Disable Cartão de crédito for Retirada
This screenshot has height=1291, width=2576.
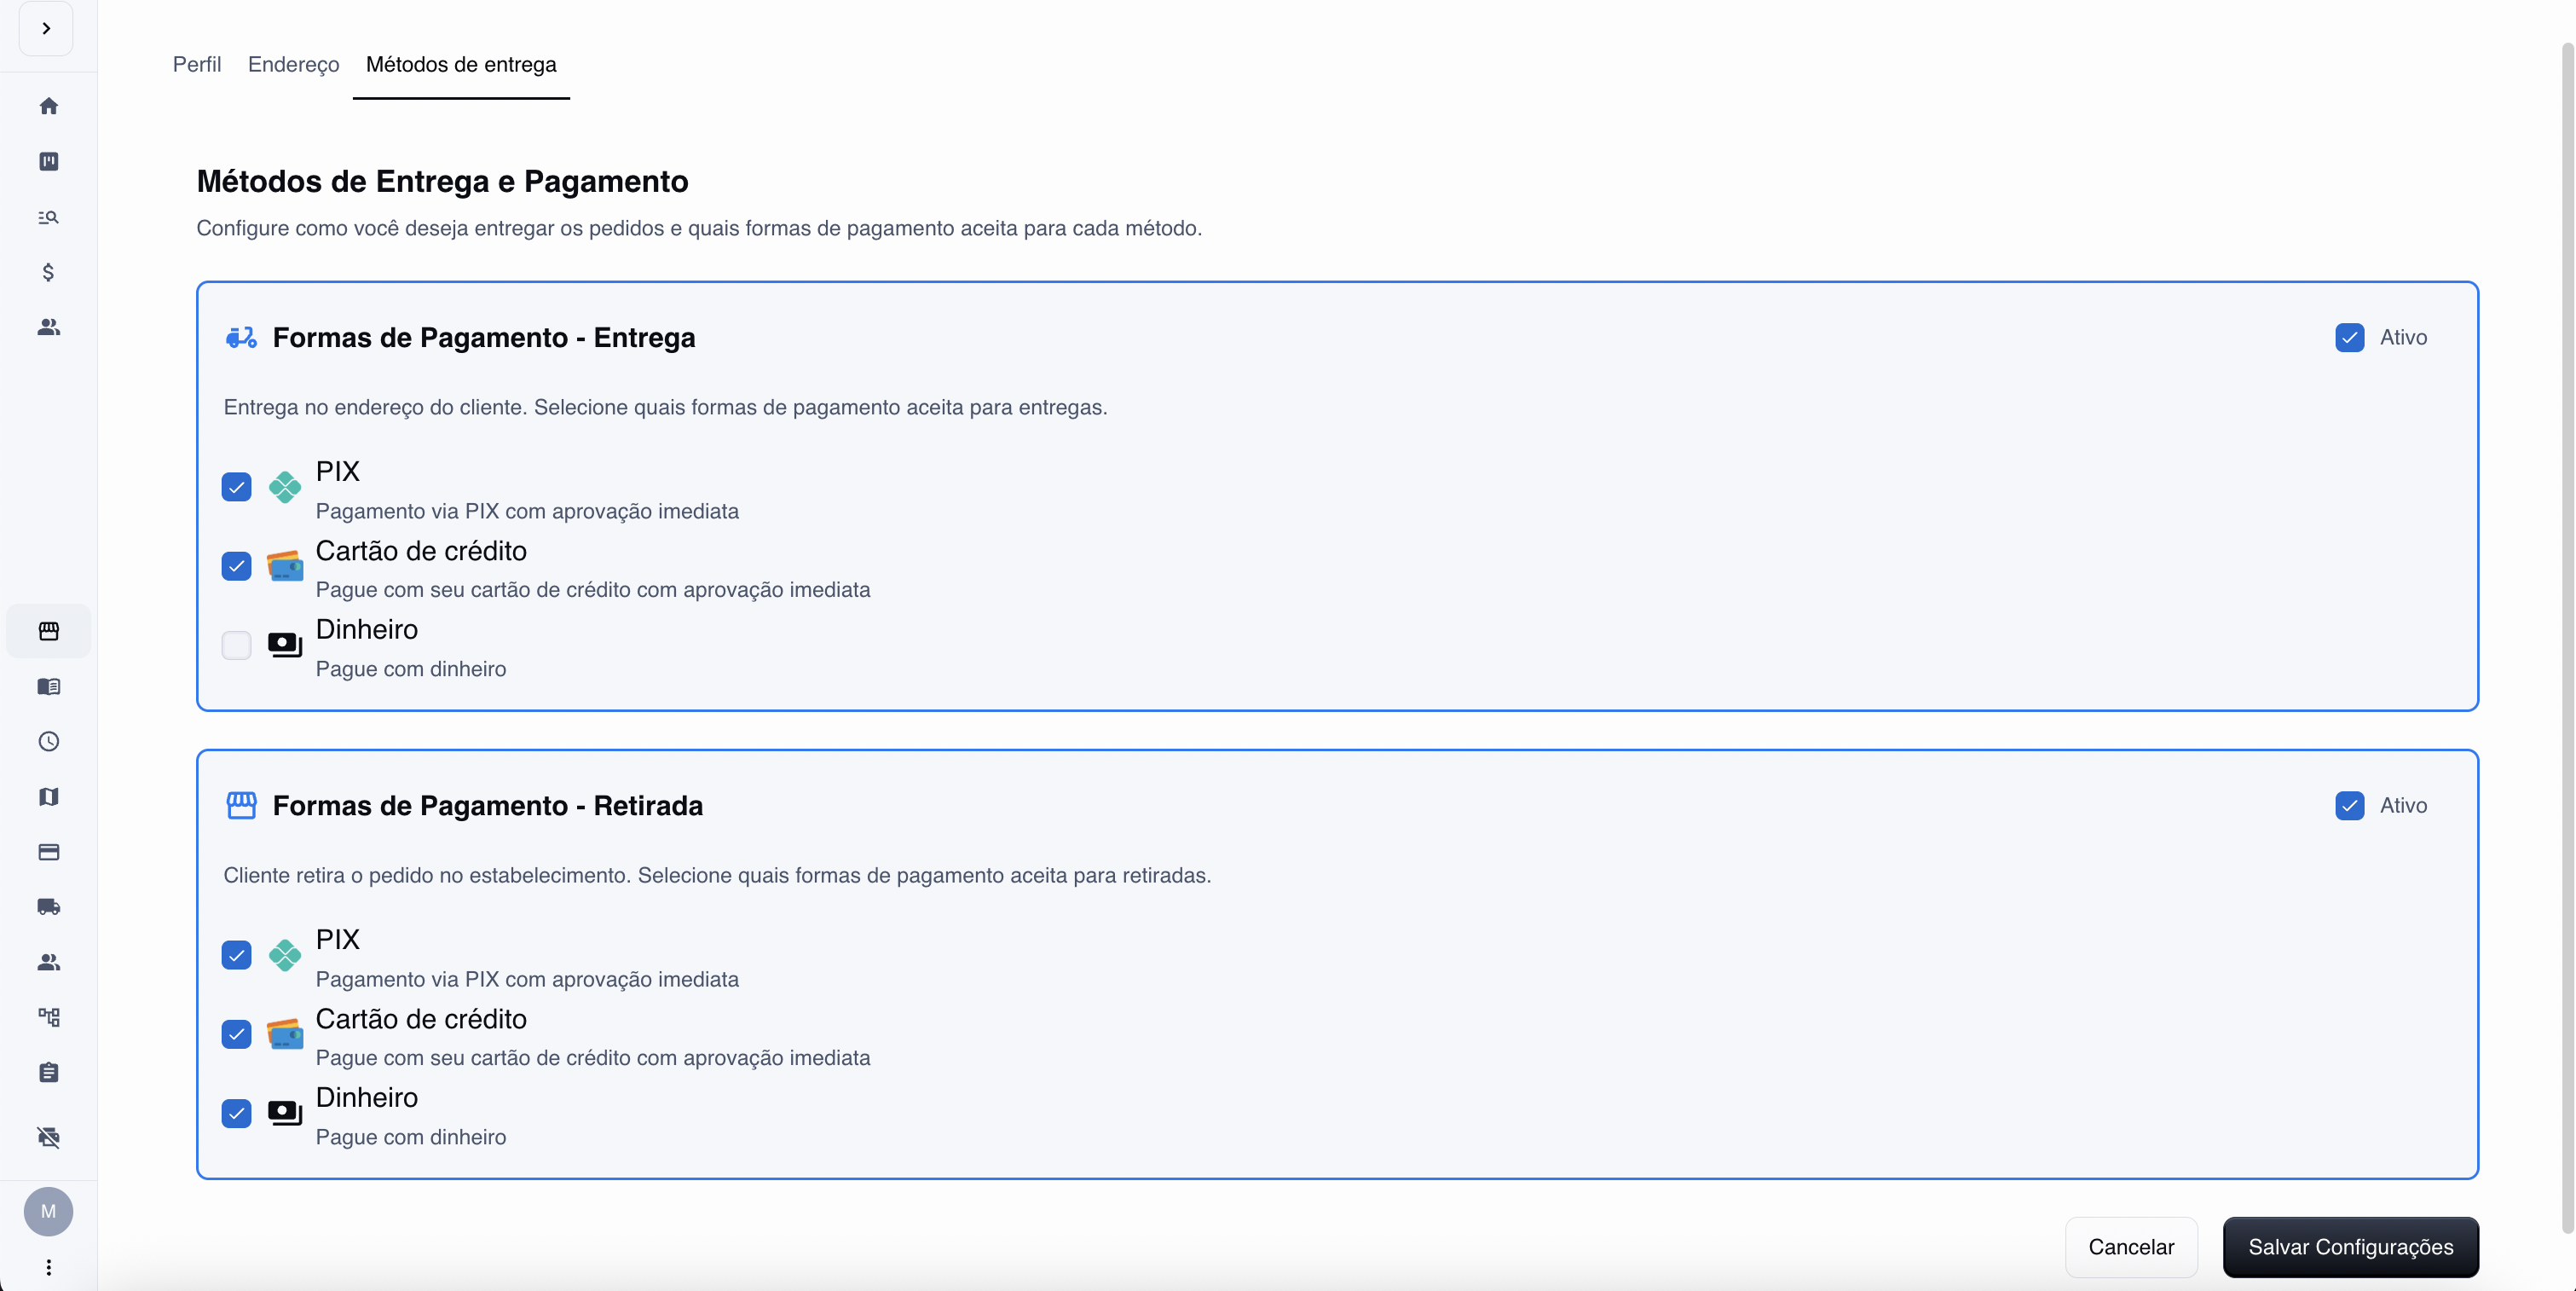tap(236, 1035)
